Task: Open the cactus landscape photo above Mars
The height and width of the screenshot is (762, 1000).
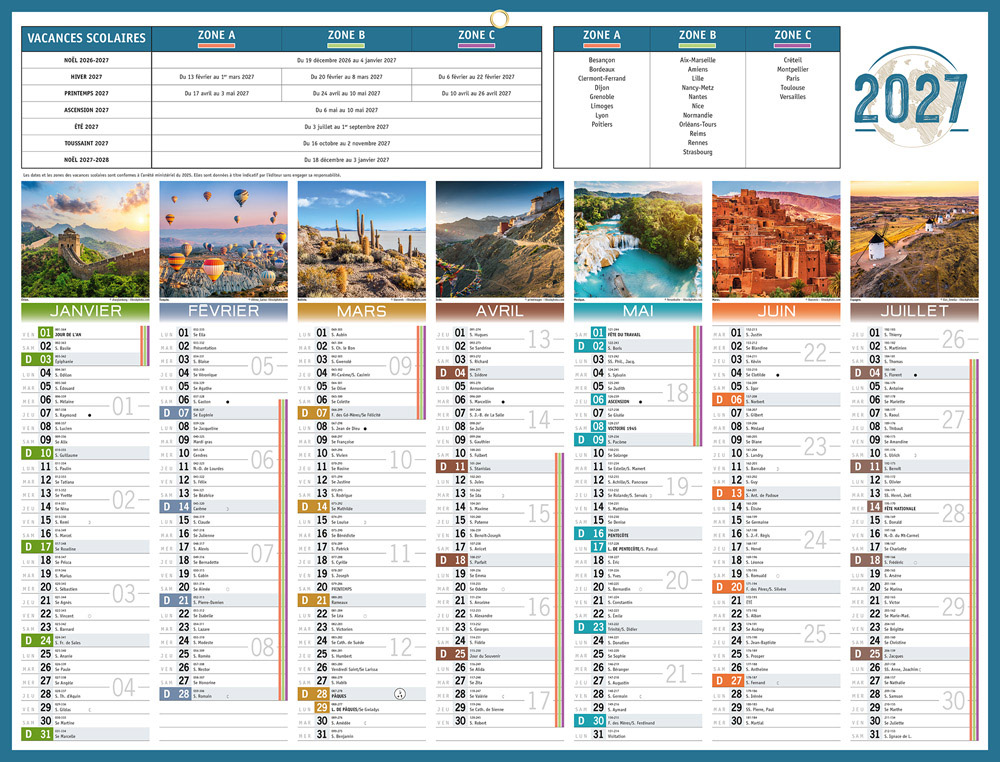Action: pos(362,240)
